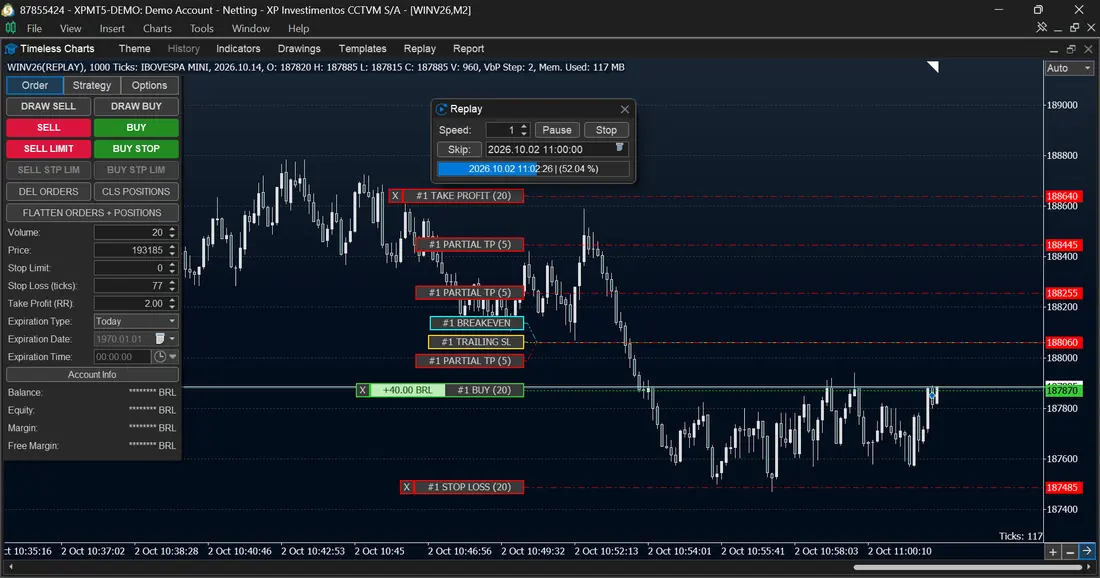Image resolution: width=1100 pixels, height=578 pixels.
Task: Select the #1 TRAILING SL label
Action: coord(476,342)
